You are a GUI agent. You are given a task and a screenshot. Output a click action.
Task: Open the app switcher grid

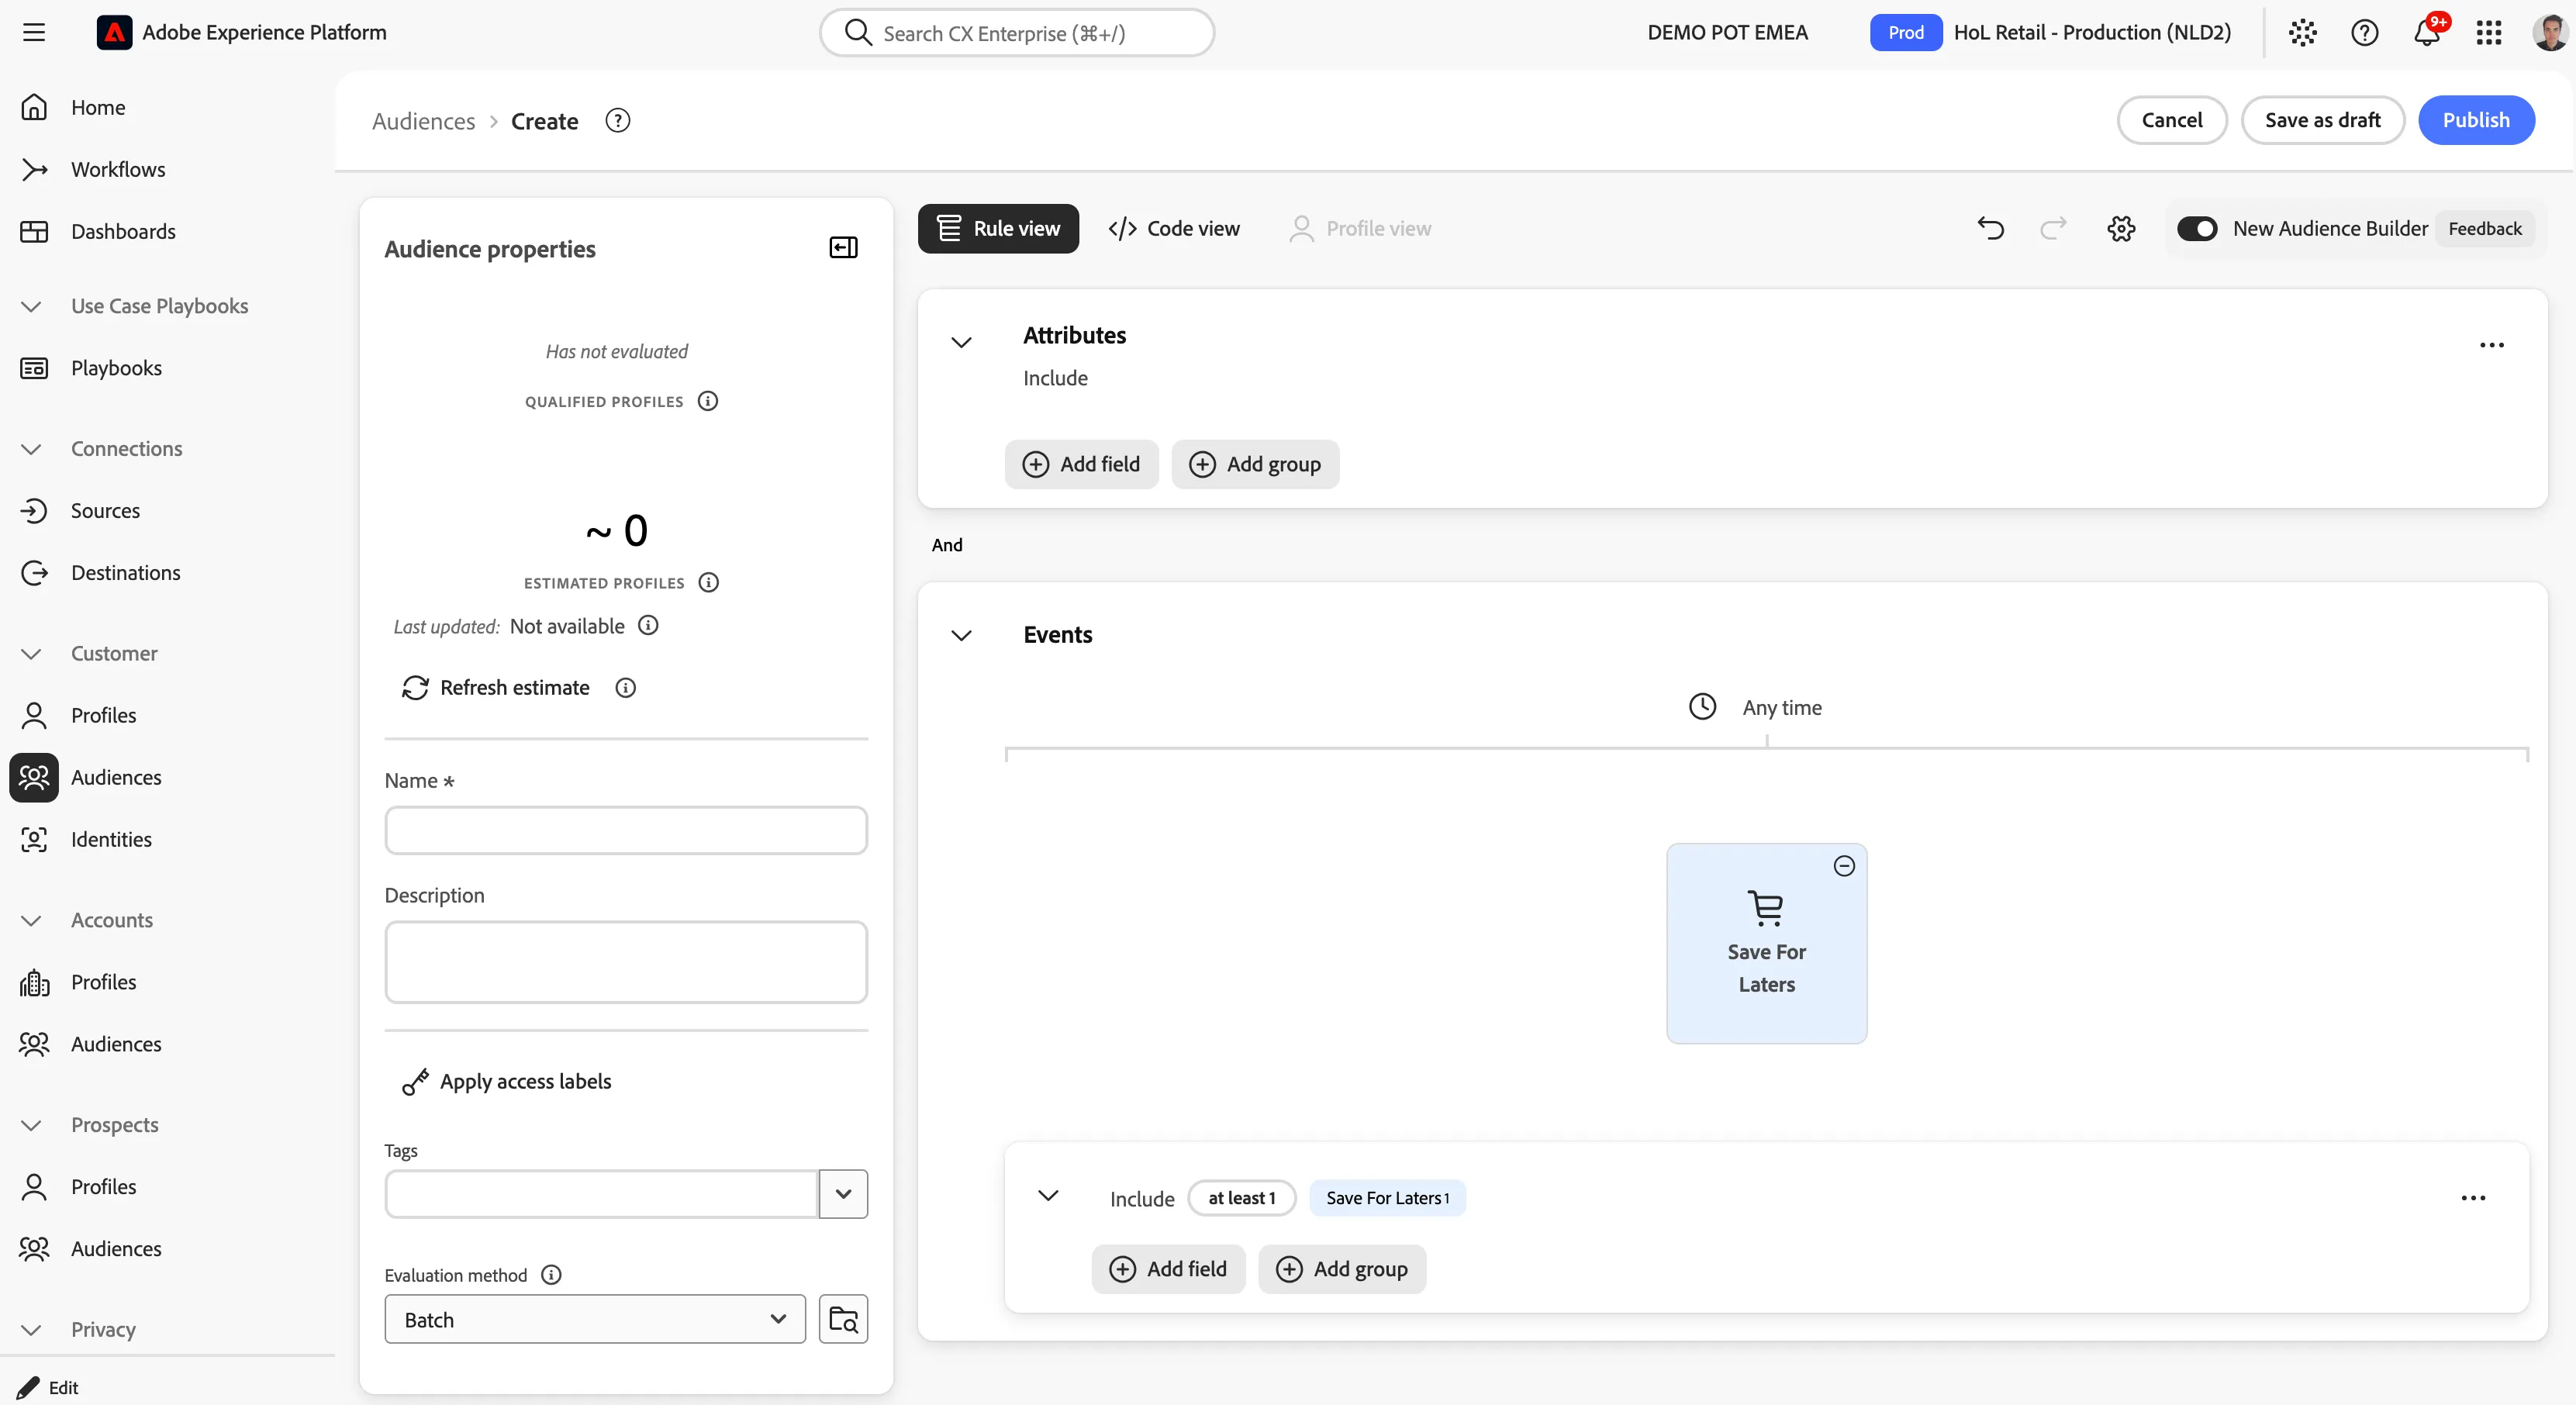[2489, 33]
